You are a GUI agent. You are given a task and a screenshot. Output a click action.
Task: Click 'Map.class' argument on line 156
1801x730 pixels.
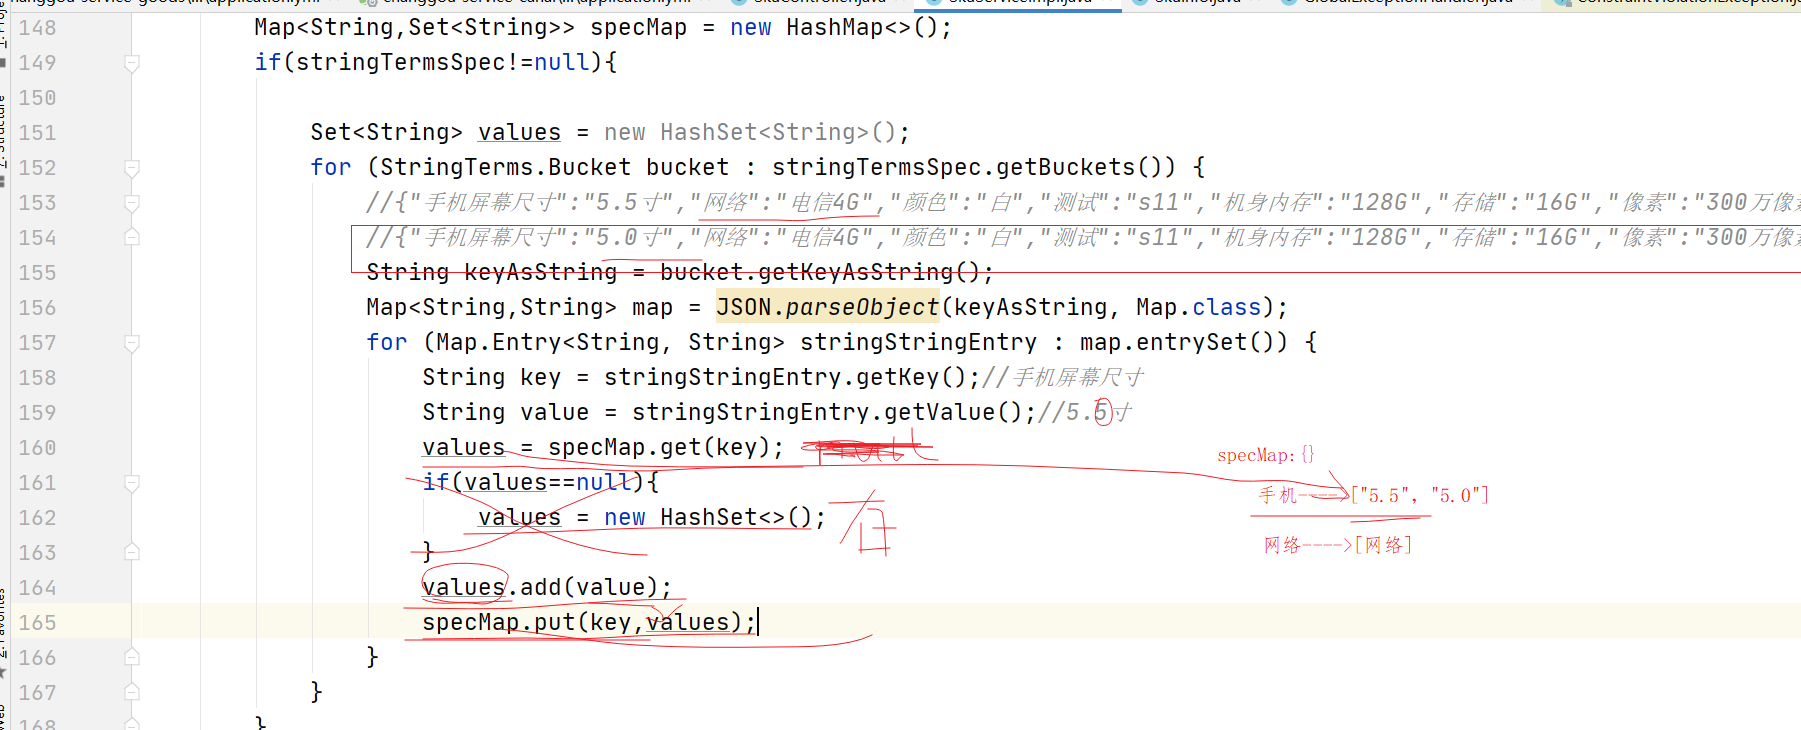pyautogui.click(x=1198, y=307)
